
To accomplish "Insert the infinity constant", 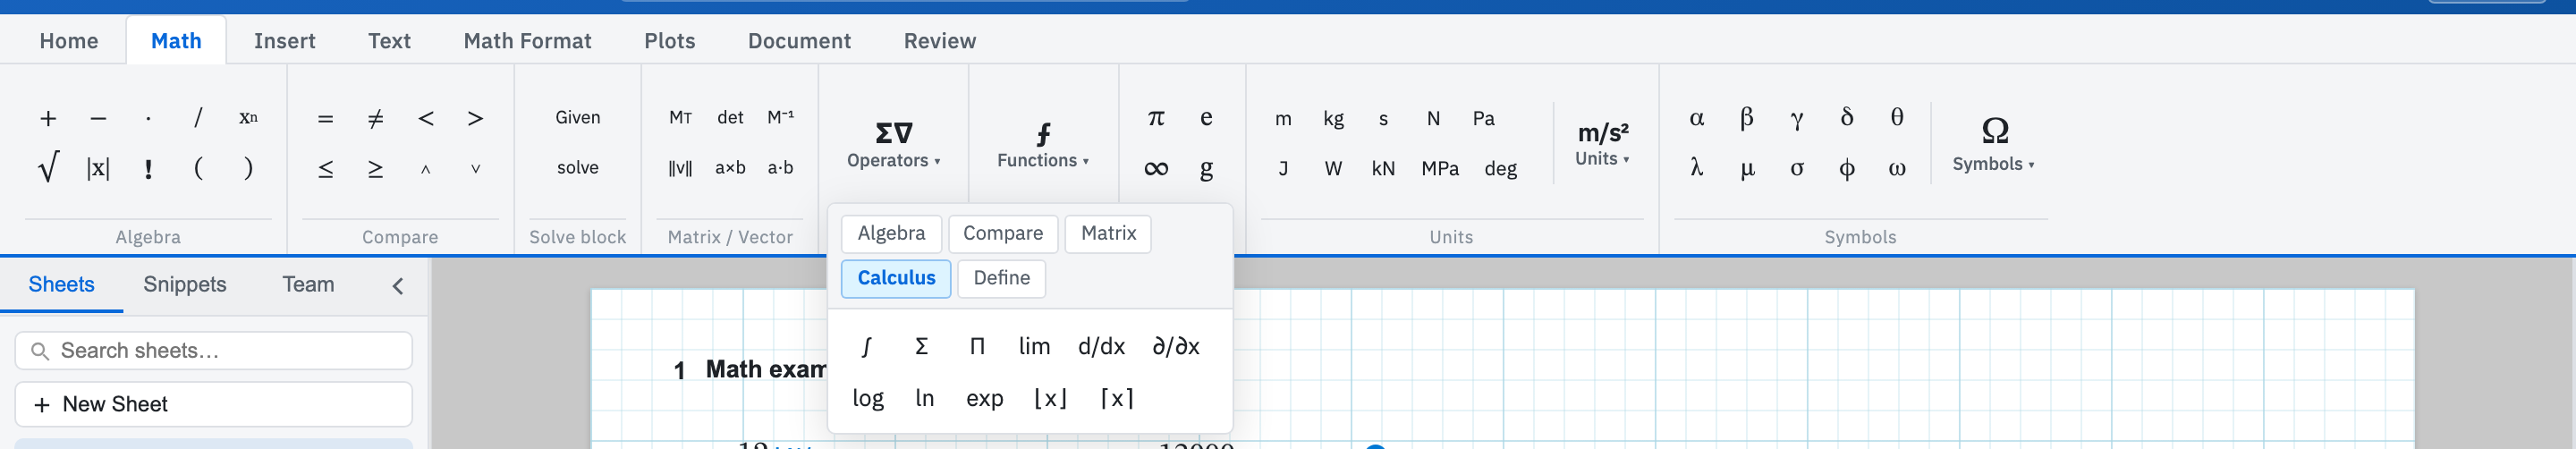I will pos(1156,168).
